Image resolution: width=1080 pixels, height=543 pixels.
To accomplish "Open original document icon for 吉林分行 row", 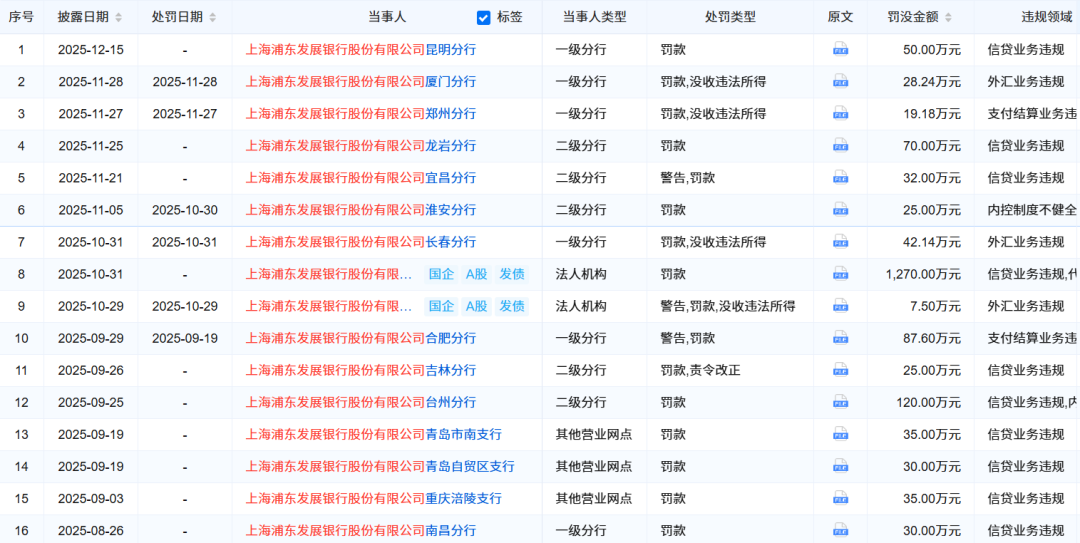I will [x=840, y=370].
